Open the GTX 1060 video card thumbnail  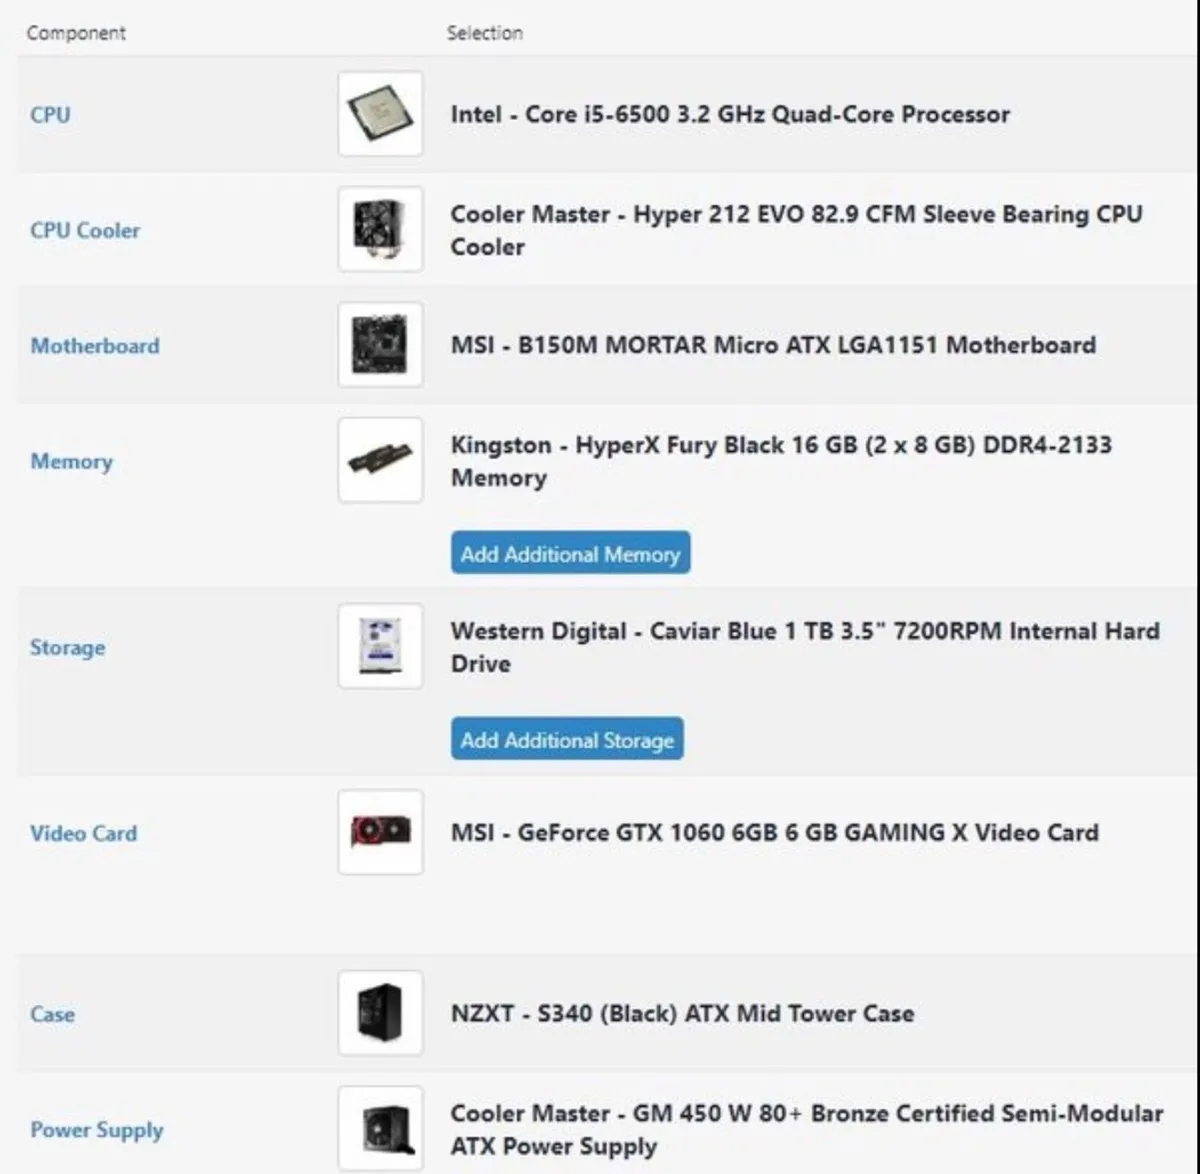380,832
